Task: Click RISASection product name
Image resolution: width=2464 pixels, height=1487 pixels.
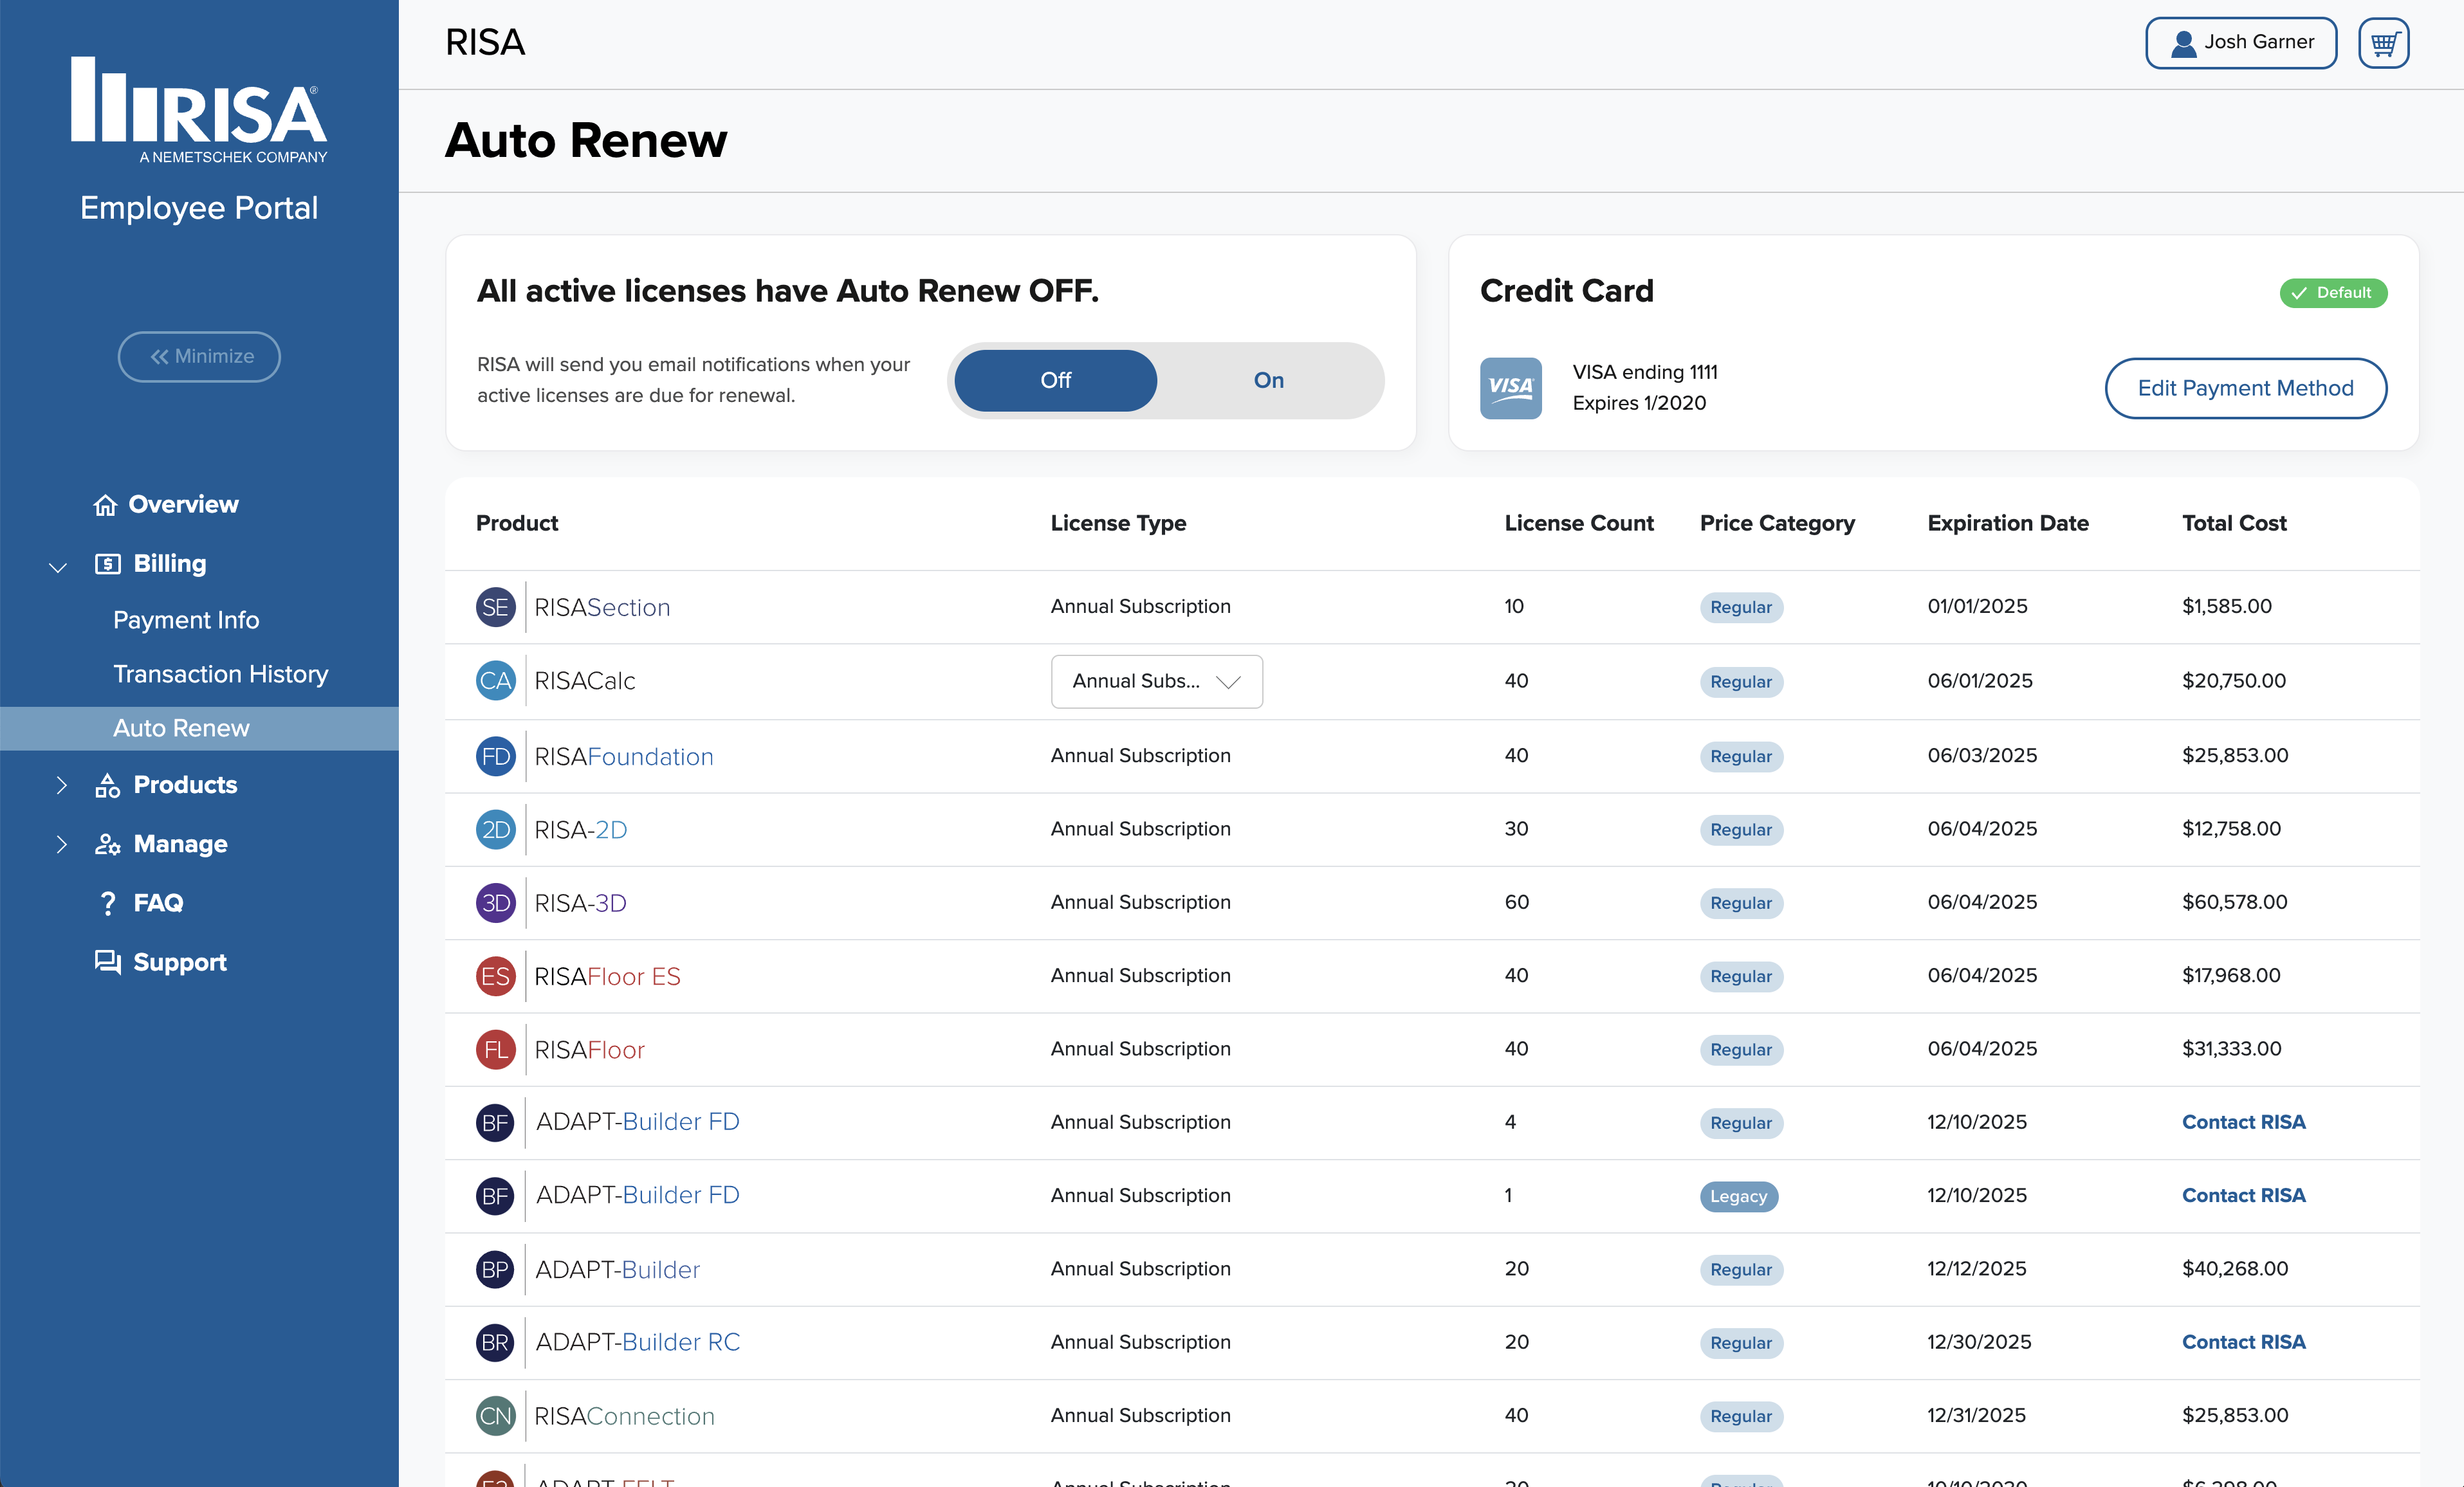Action: pos(602,607)
